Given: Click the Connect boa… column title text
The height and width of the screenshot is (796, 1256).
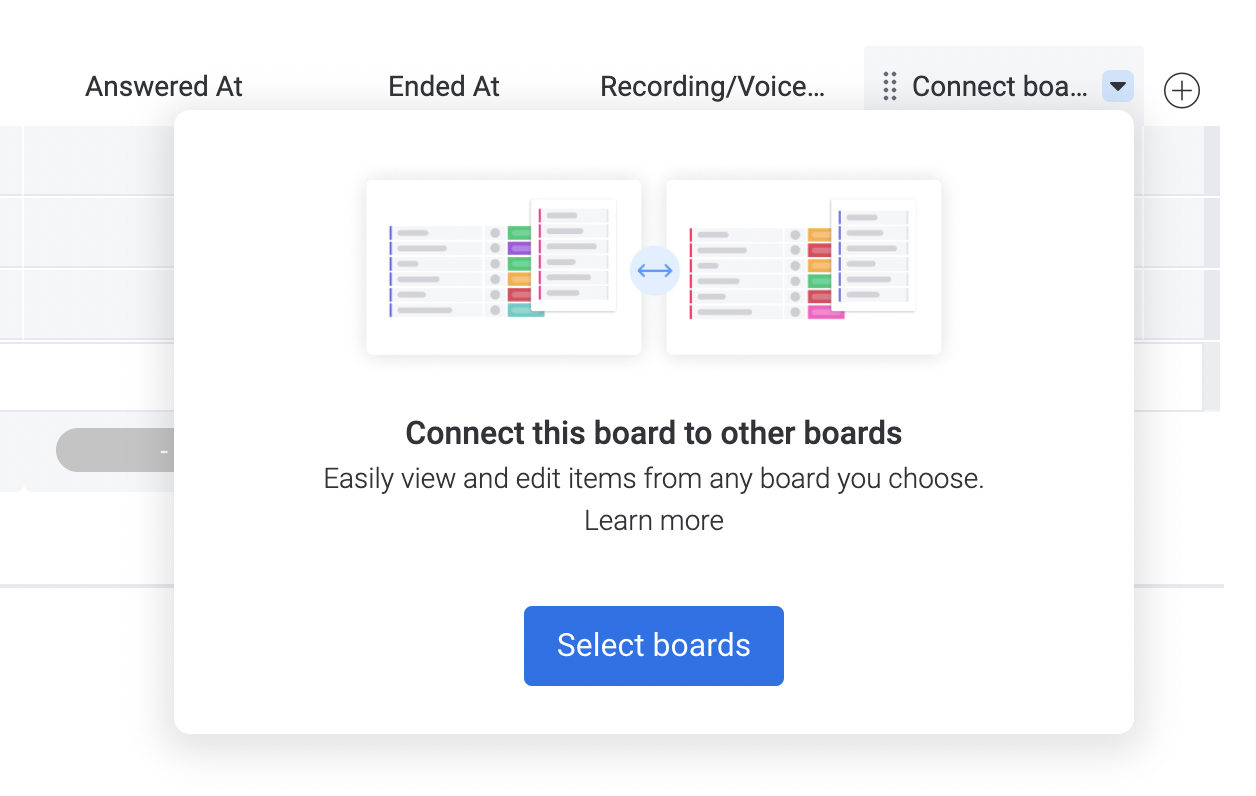Looking at the screenshot, I should coord(1000,87).
